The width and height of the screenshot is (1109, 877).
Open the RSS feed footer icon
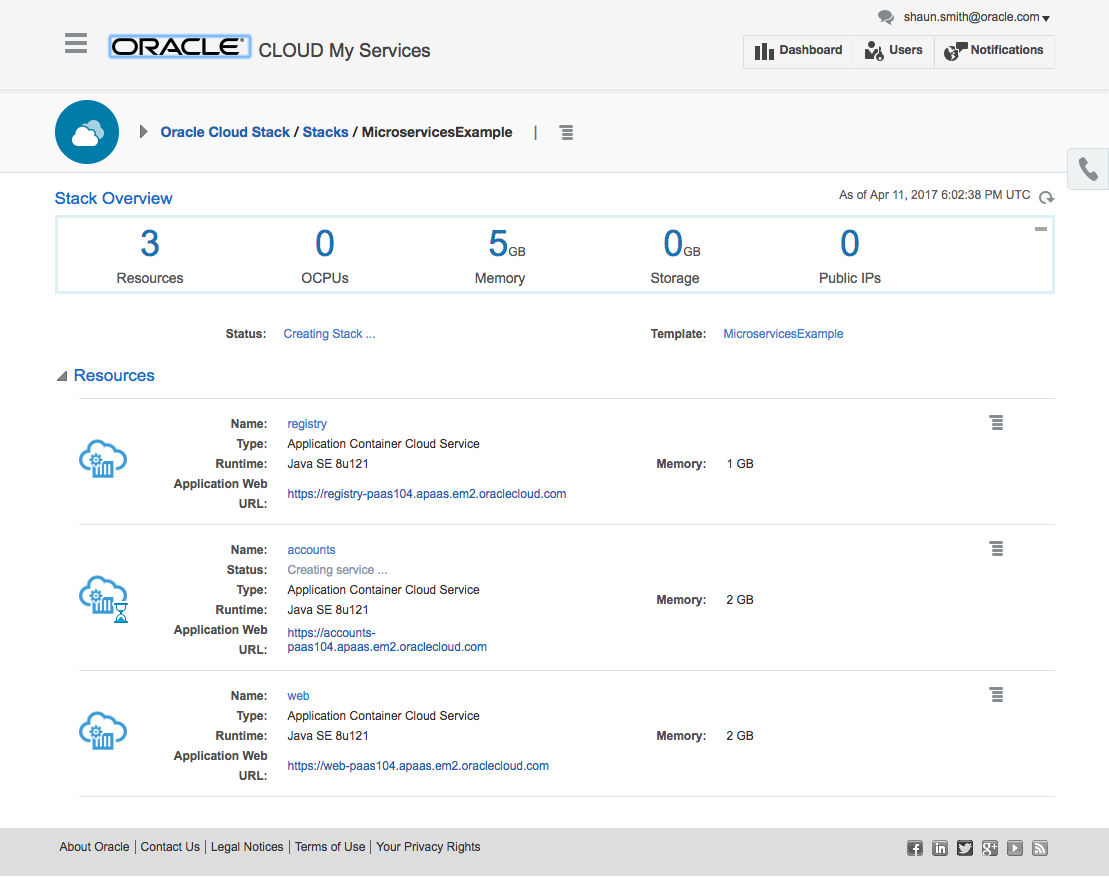coord(1040,848)
